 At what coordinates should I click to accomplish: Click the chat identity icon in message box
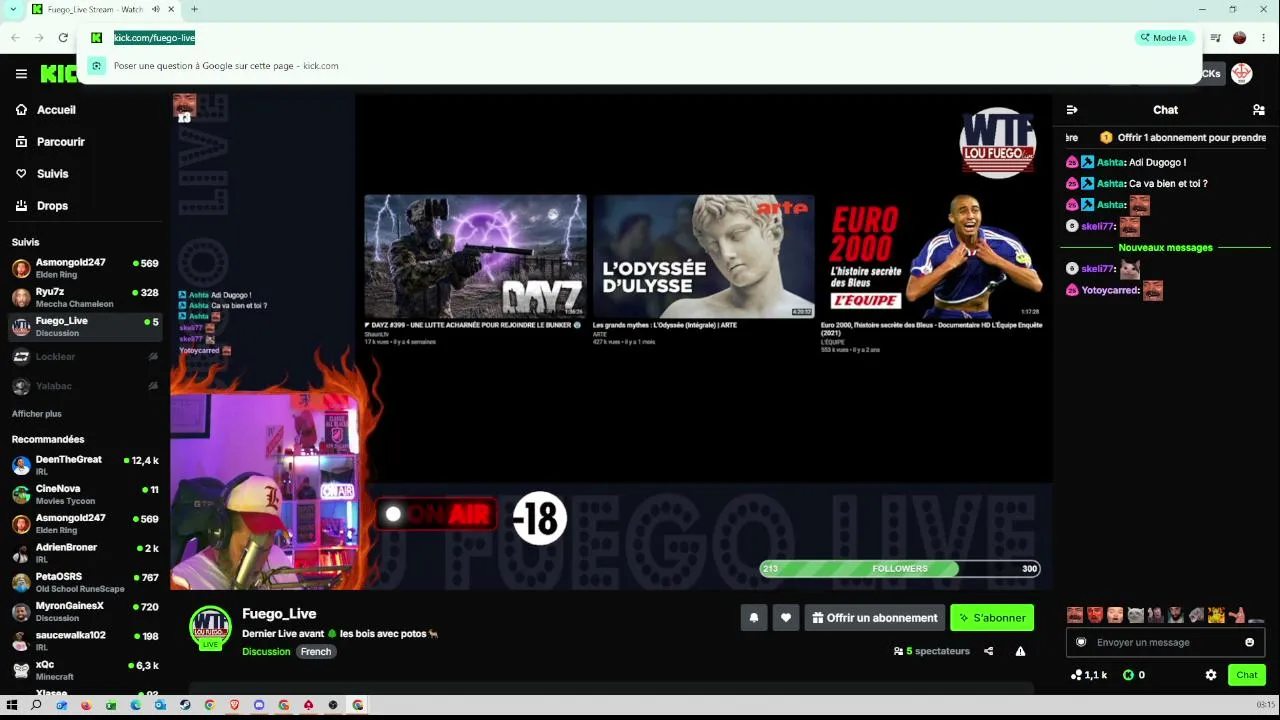click(x=1081, y=642)
